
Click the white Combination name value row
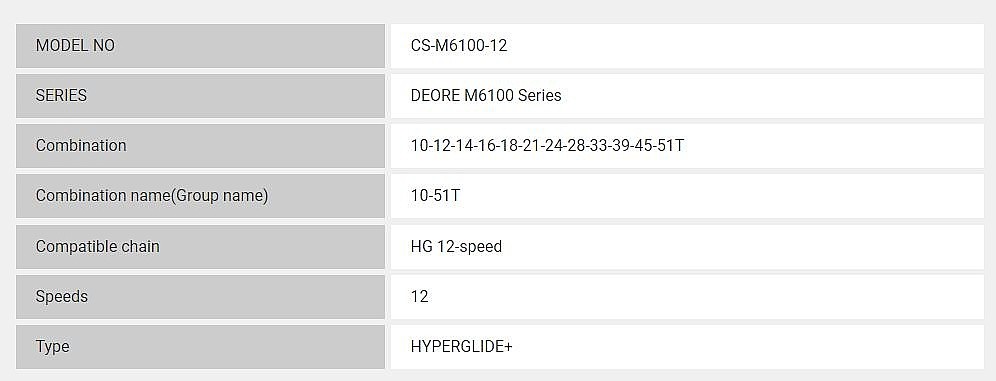[x=687, y=196]
